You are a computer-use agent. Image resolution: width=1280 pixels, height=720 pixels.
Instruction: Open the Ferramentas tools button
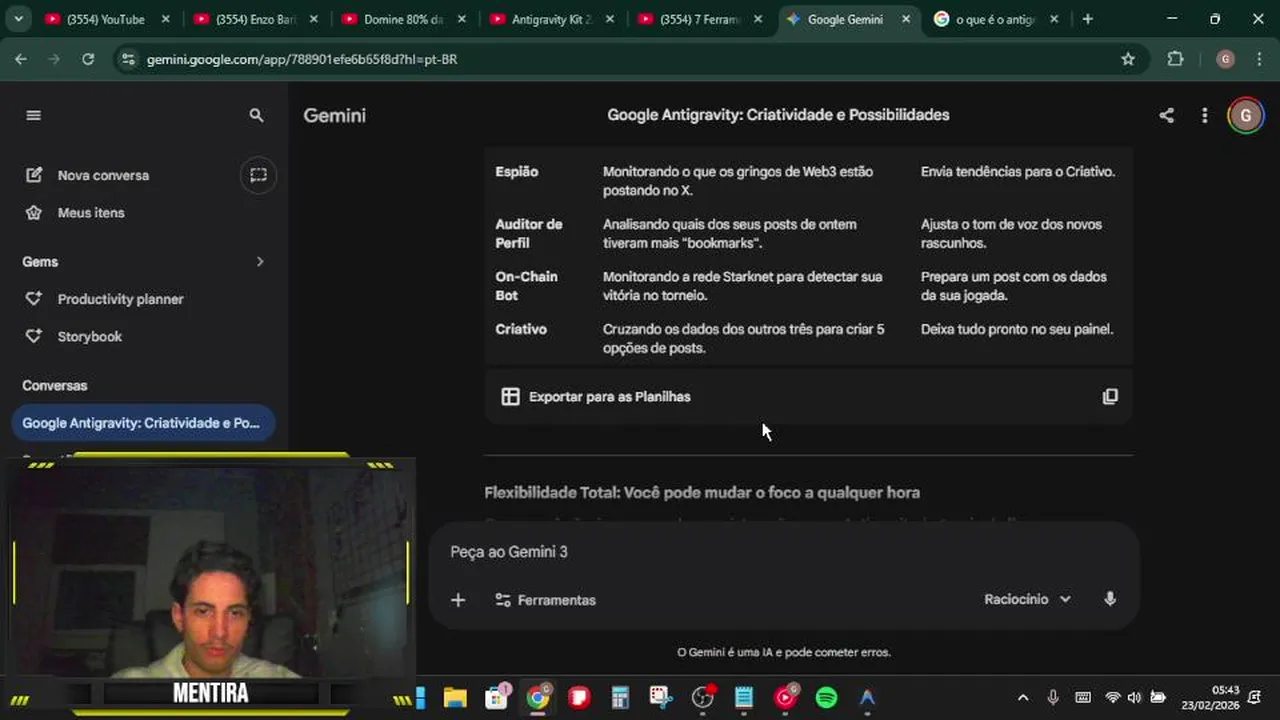[546, 600]
